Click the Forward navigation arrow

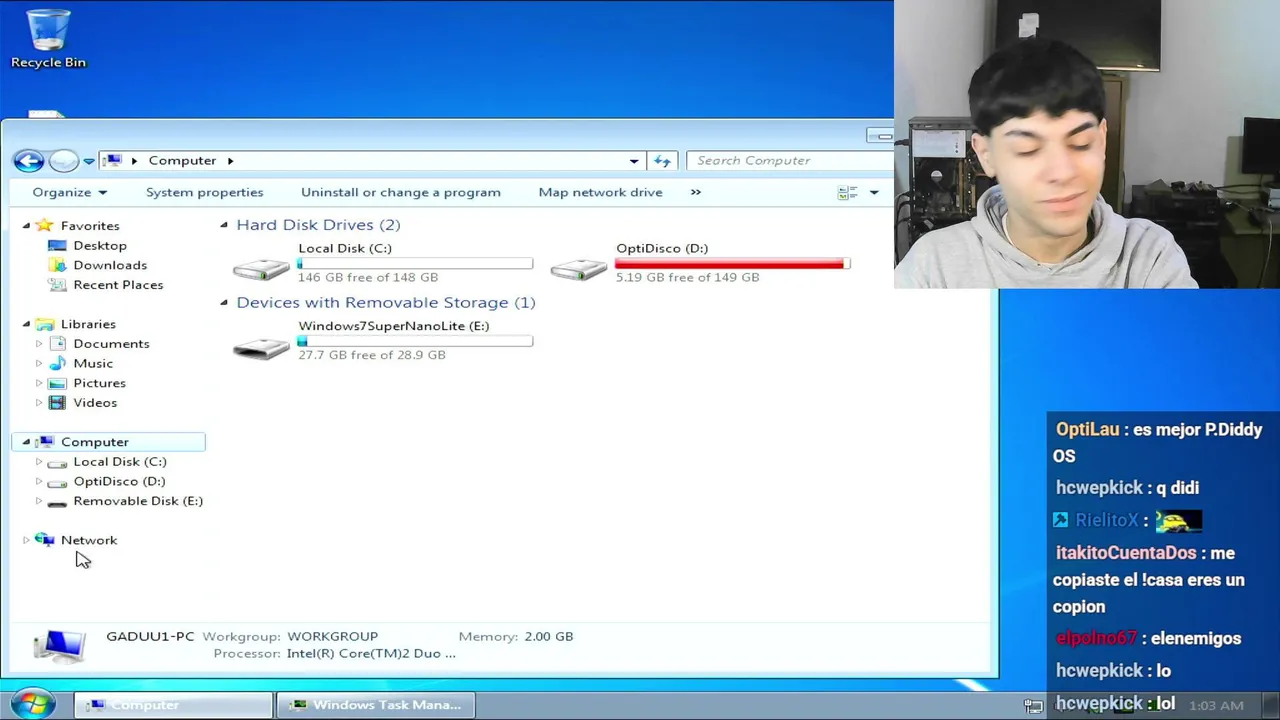click(63, 161)
